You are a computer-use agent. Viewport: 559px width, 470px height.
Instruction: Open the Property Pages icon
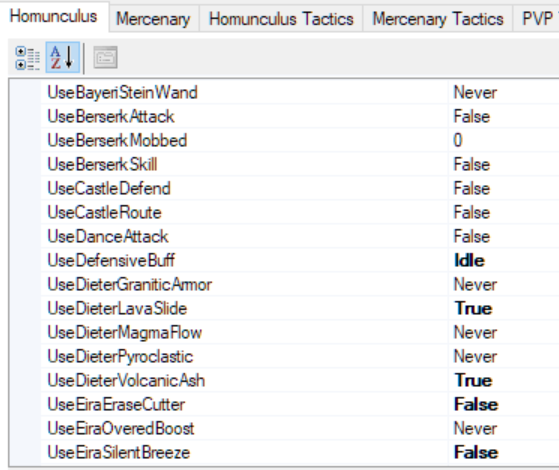click(x=105, y=57)
